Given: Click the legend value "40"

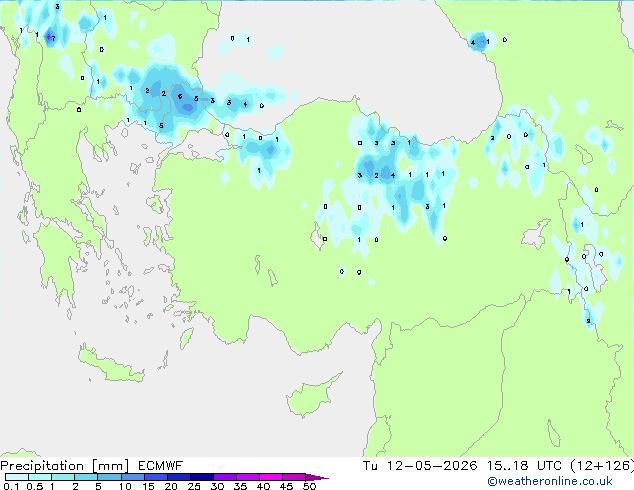Looking at the screenshot, I should [263, 486].
